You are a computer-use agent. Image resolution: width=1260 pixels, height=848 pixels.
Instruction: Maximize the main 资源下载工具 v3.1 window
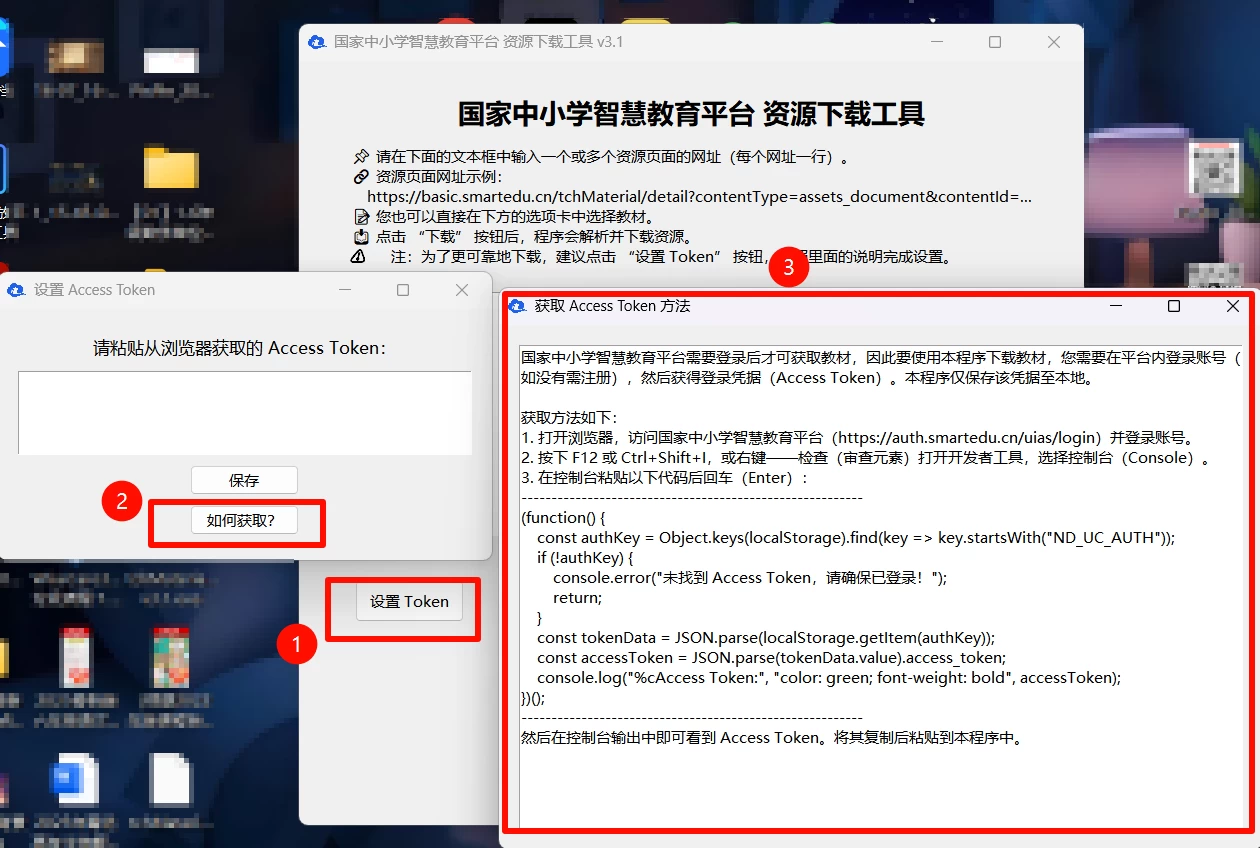[995, 42]
